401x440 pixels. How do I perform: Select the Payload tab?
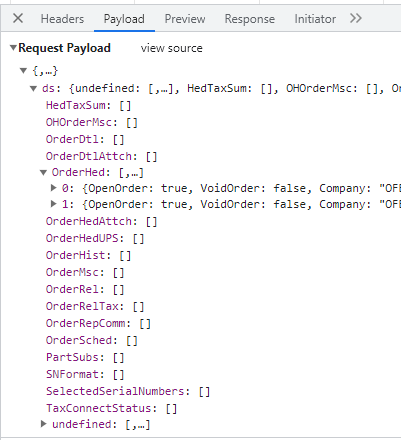coord(124,19)
